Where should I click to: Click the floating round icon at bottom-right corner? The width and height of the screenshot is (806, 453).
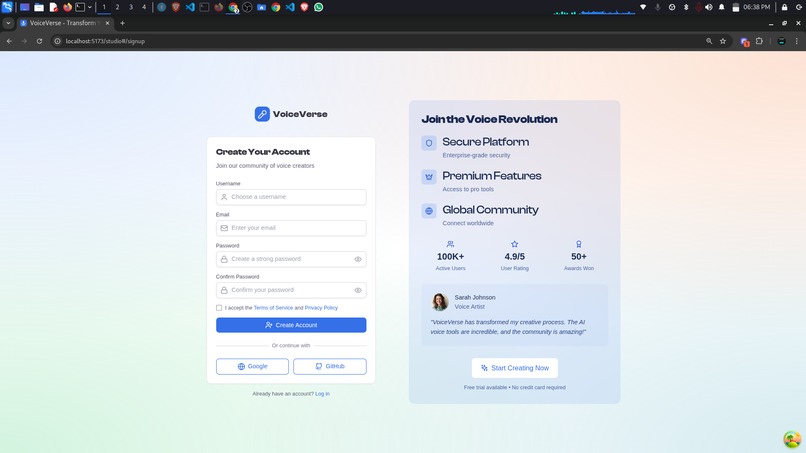point(792,440)
